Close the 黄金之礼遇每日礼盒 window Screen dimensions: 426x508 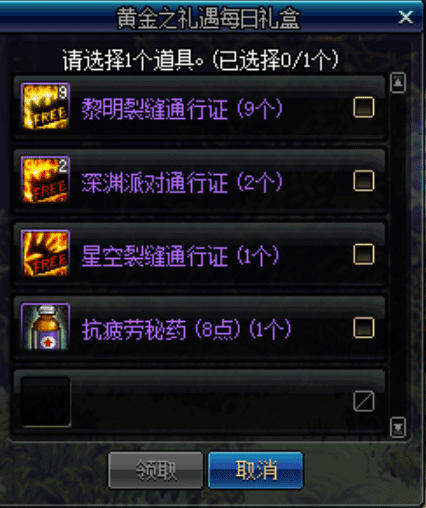point(406,17)
